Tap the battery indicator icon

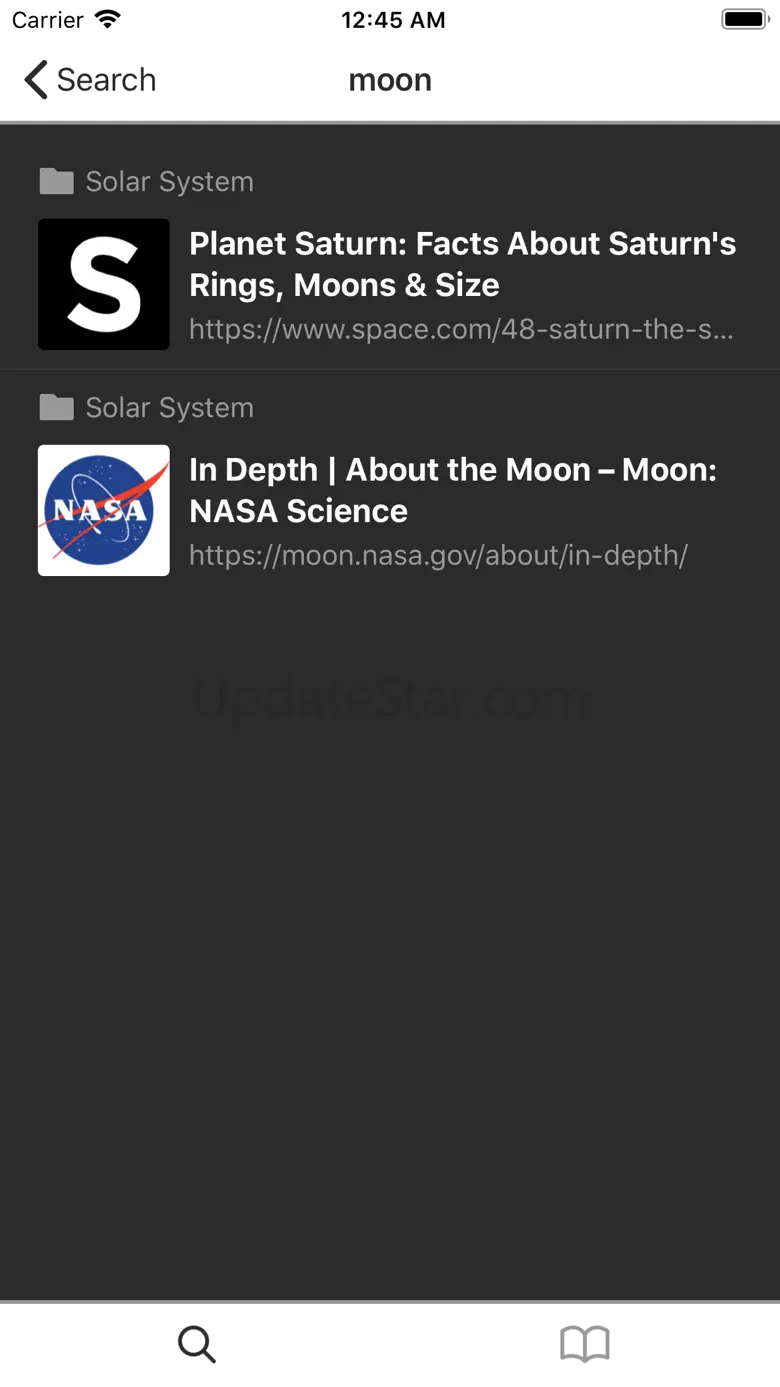click(744, 20)
